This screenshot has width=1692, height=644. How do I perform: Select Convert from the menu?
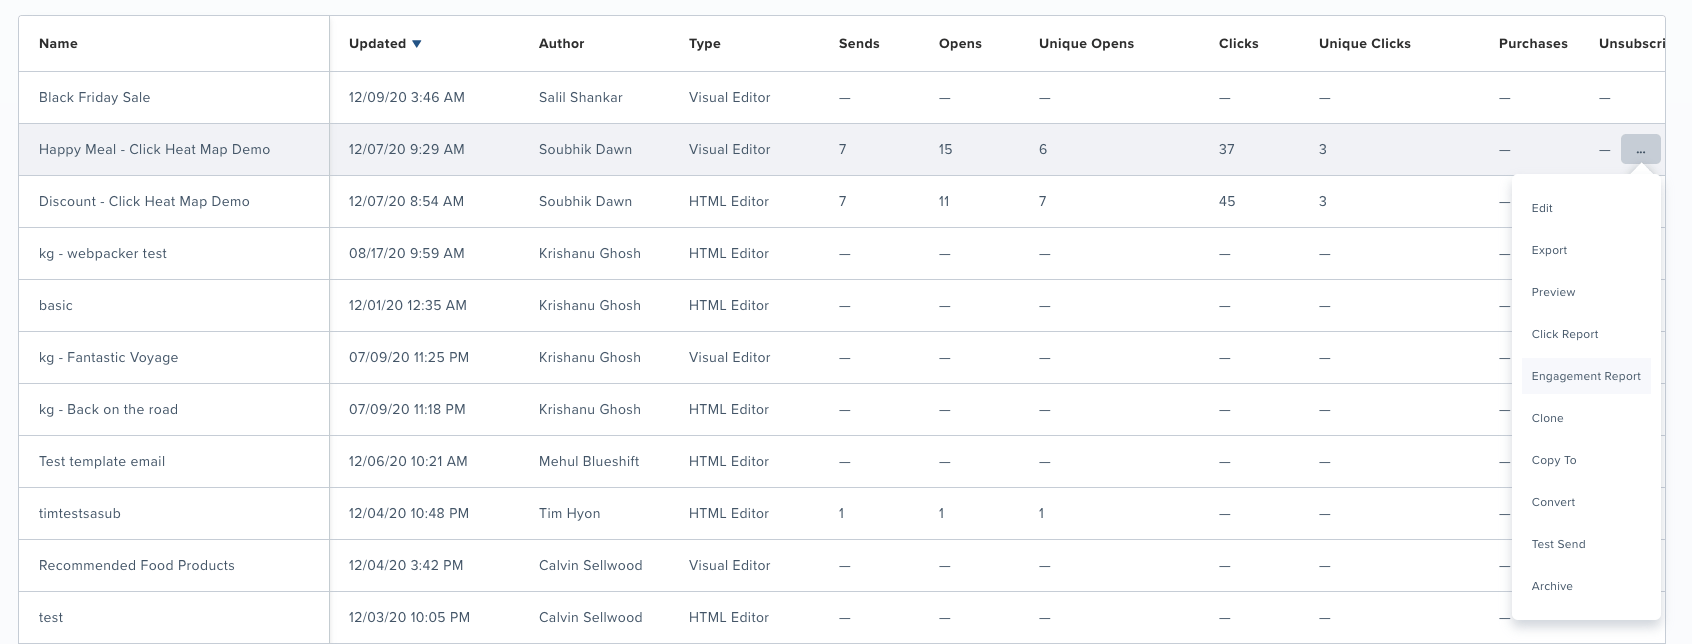pyautogui.click(x=1553, y=502)
